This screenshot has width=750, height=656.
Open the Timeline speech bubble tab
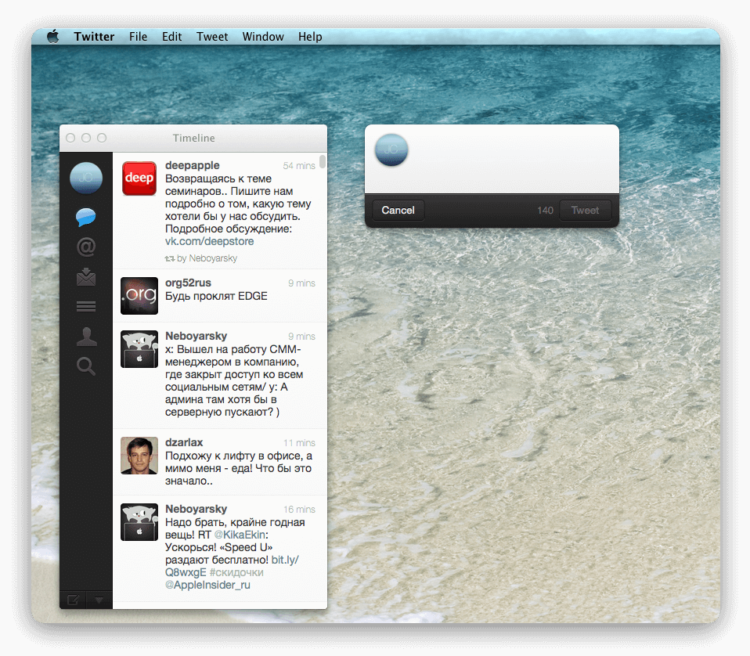pos(86,217)
